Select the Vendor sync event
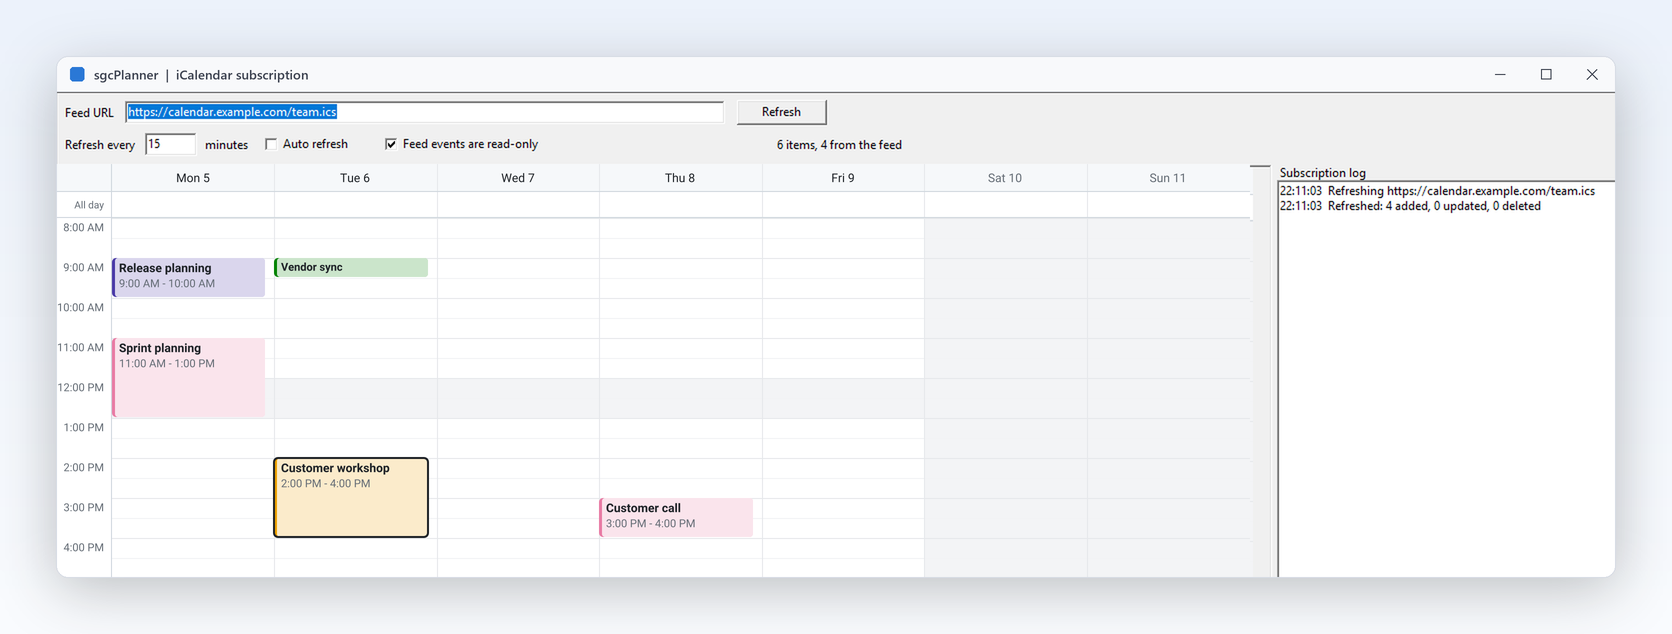This screenshot has width=1672, height=634. [351, 267]
